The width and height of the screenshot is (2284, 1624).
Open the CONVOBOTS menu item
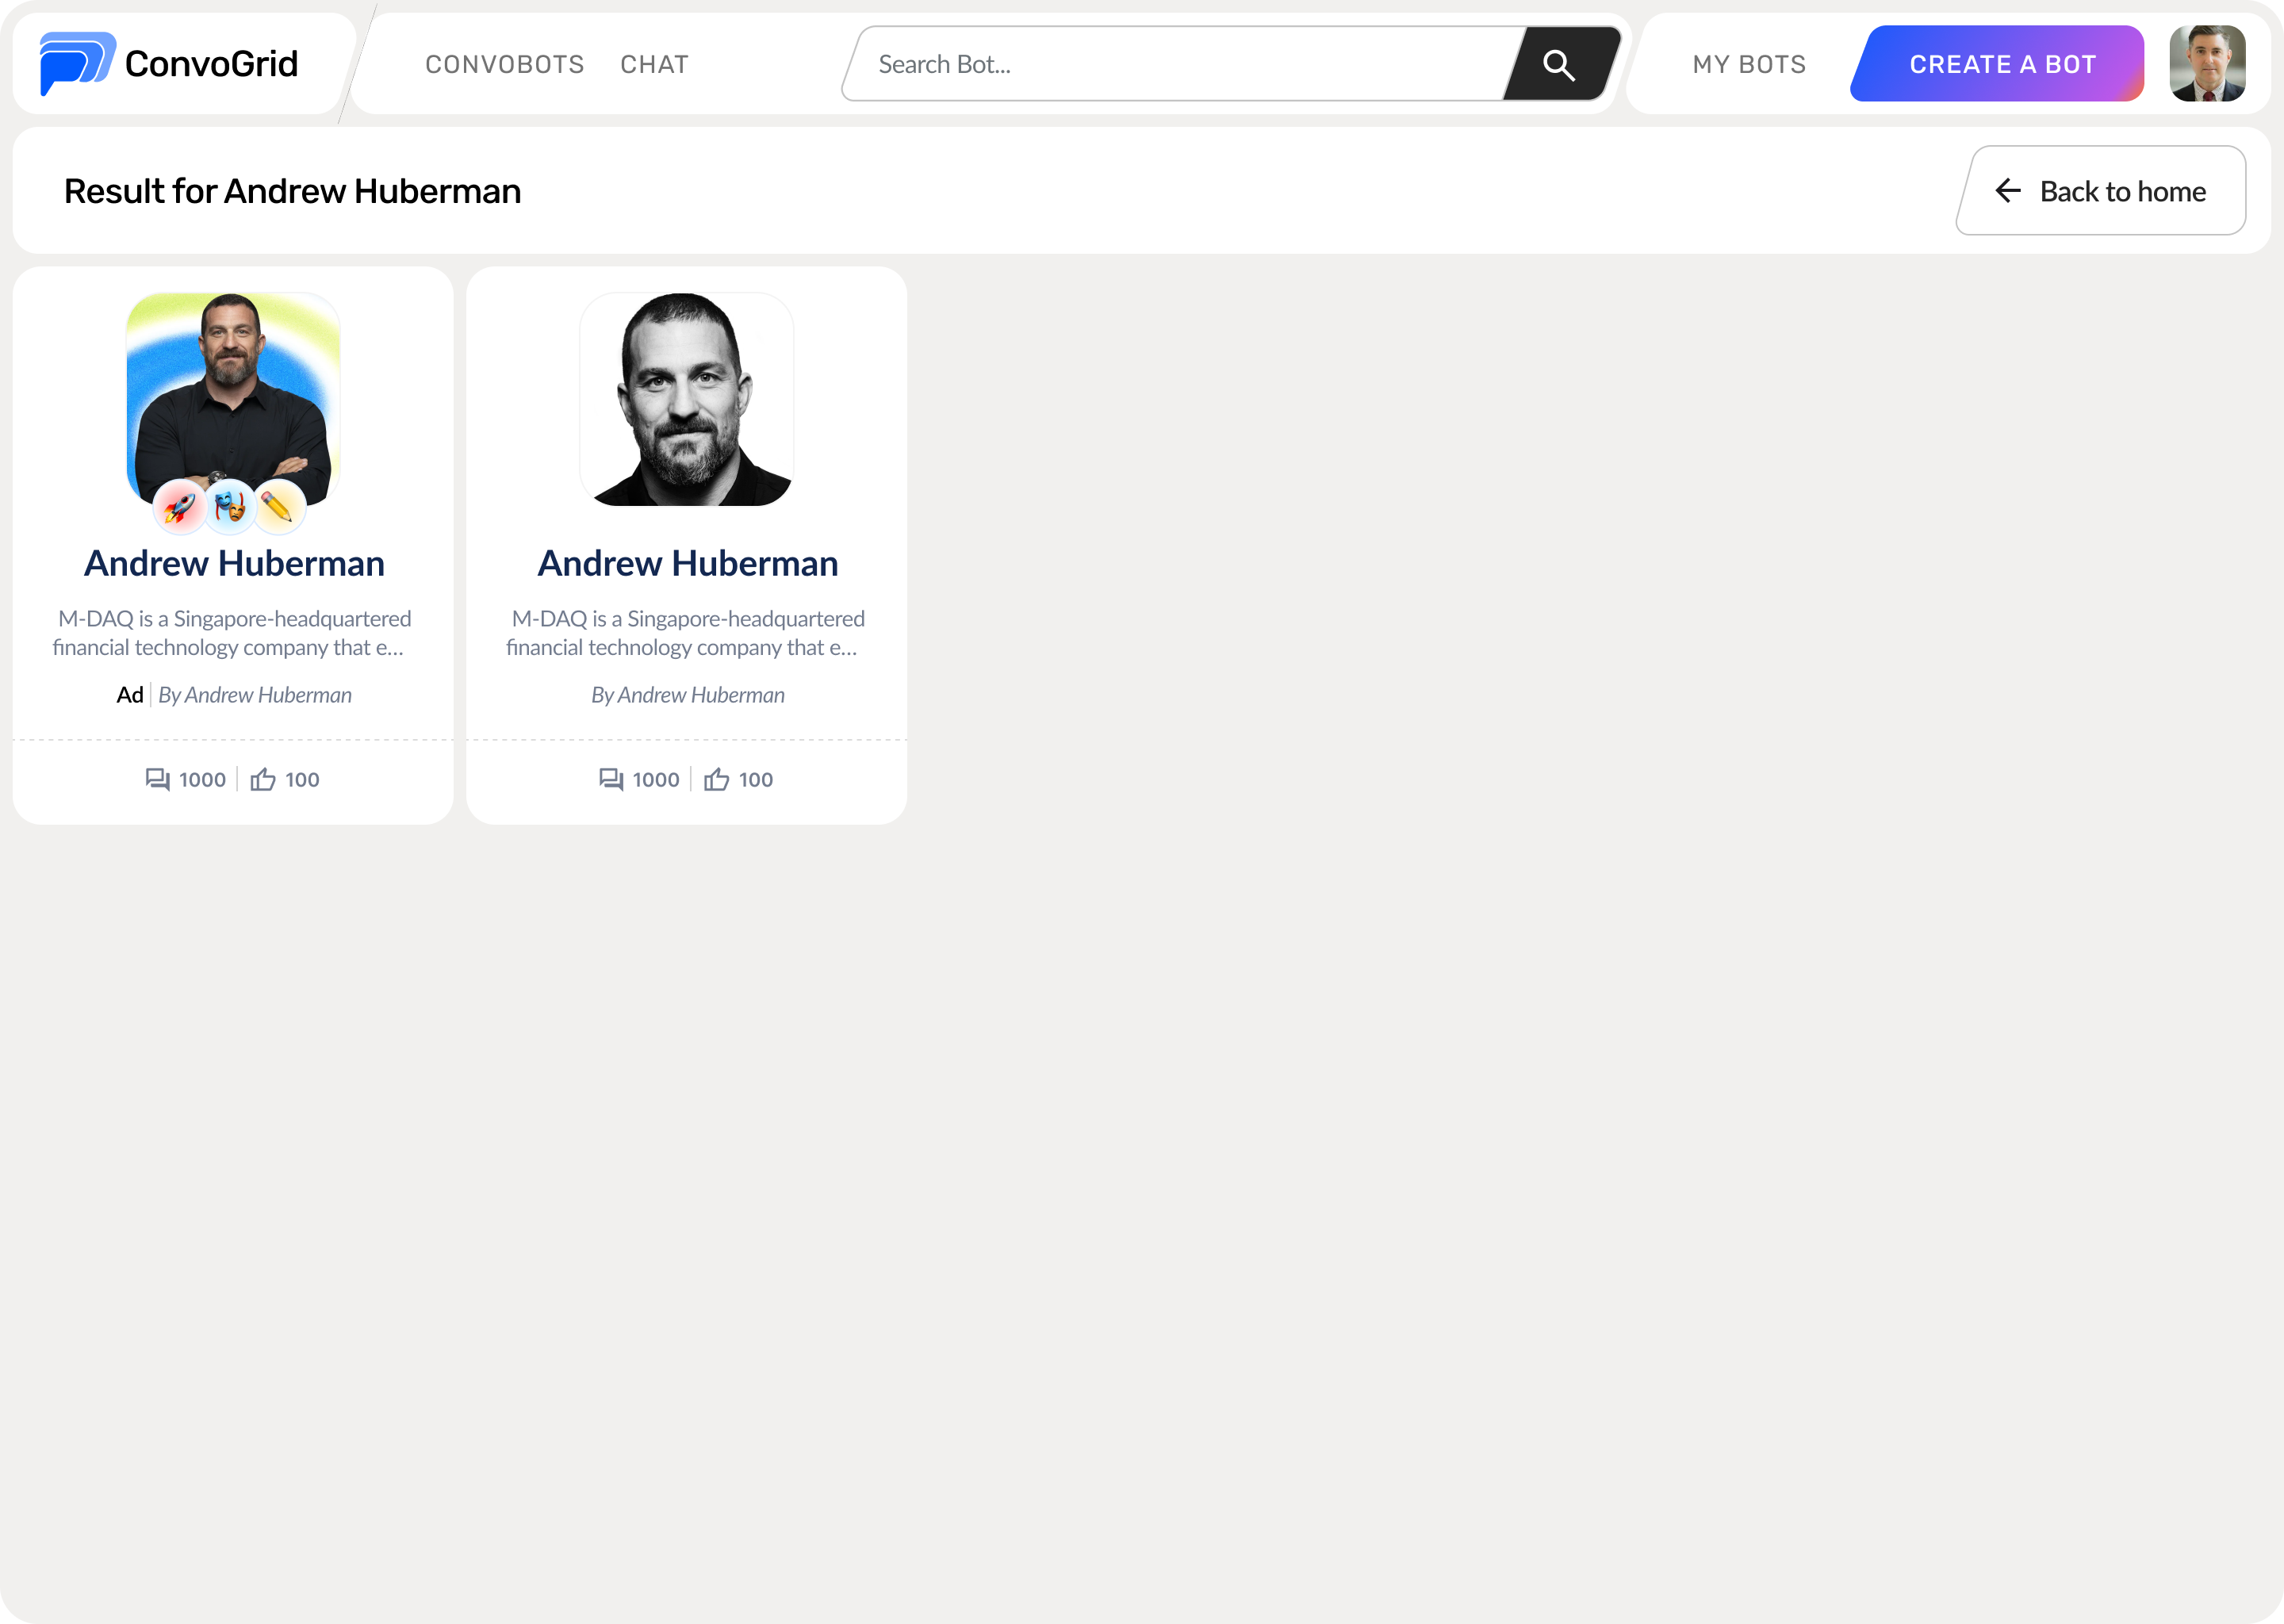[504, 65]
